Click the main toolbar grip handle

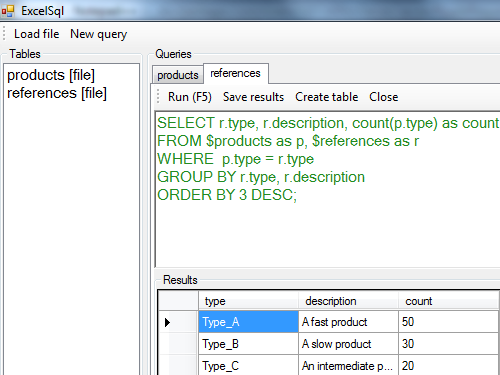pyautogui.click(x=4, y=34)
